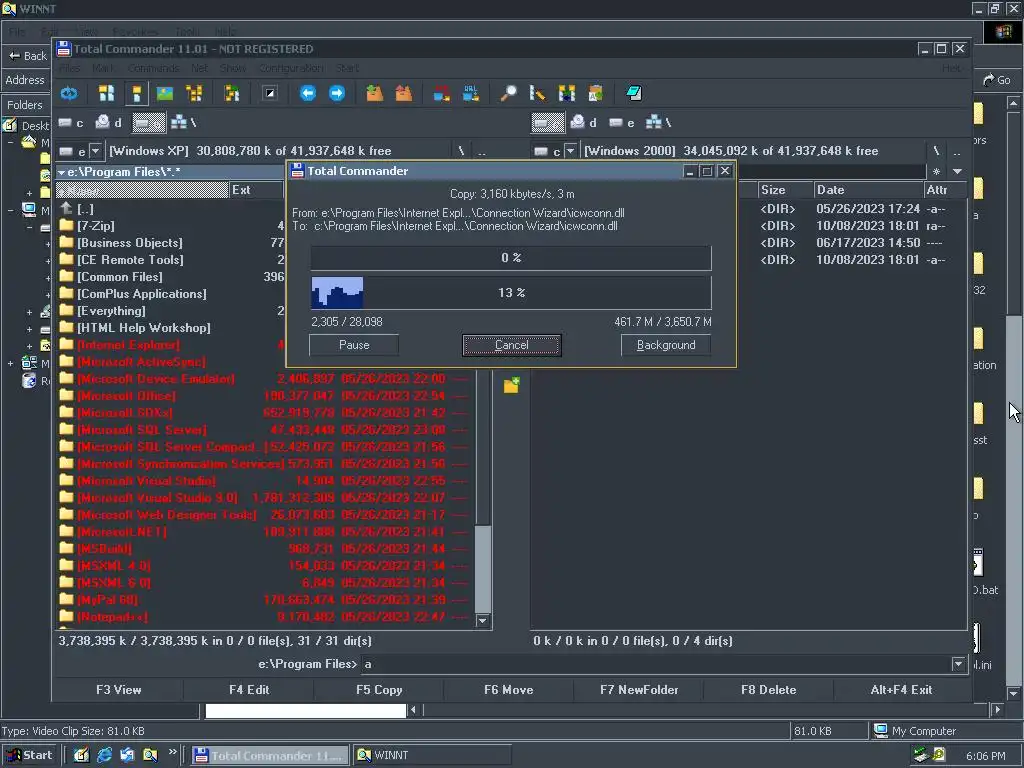Click the Start button on taskbar

tap(29, 755)
